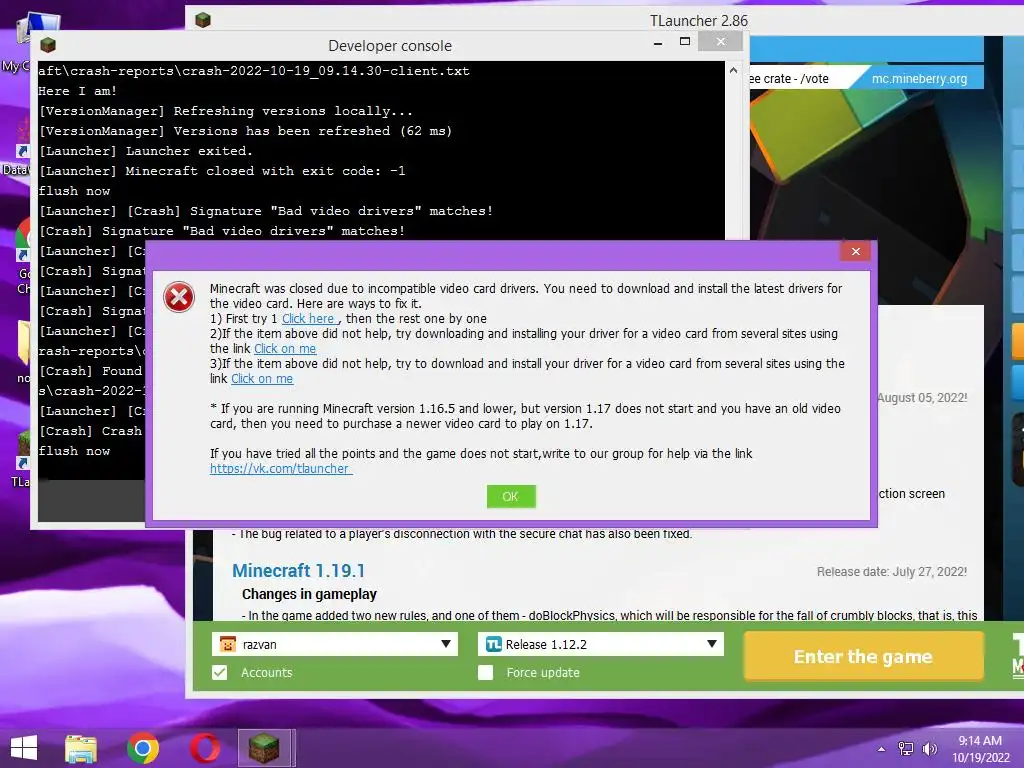The height and width of the screenshot is (768, 1024).
Task: Click Enter the game button
Action: point(863,656)
